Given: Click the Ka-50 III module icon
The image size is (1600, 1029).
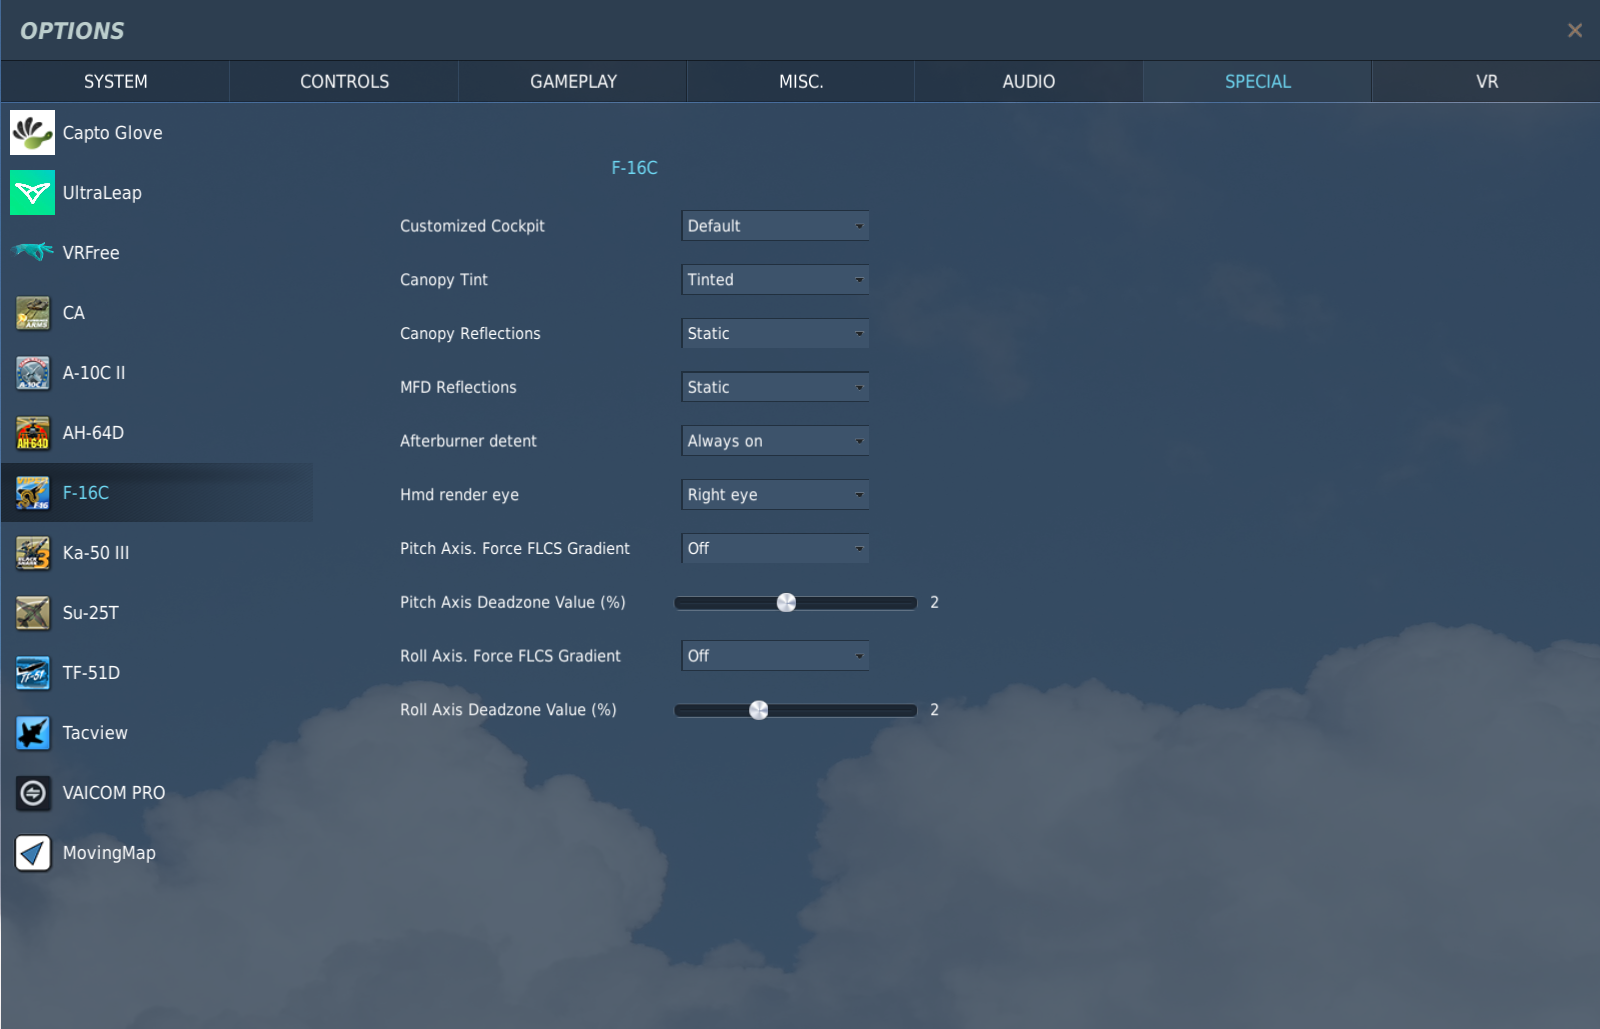Looking at the screenshot, I should 32,552.
